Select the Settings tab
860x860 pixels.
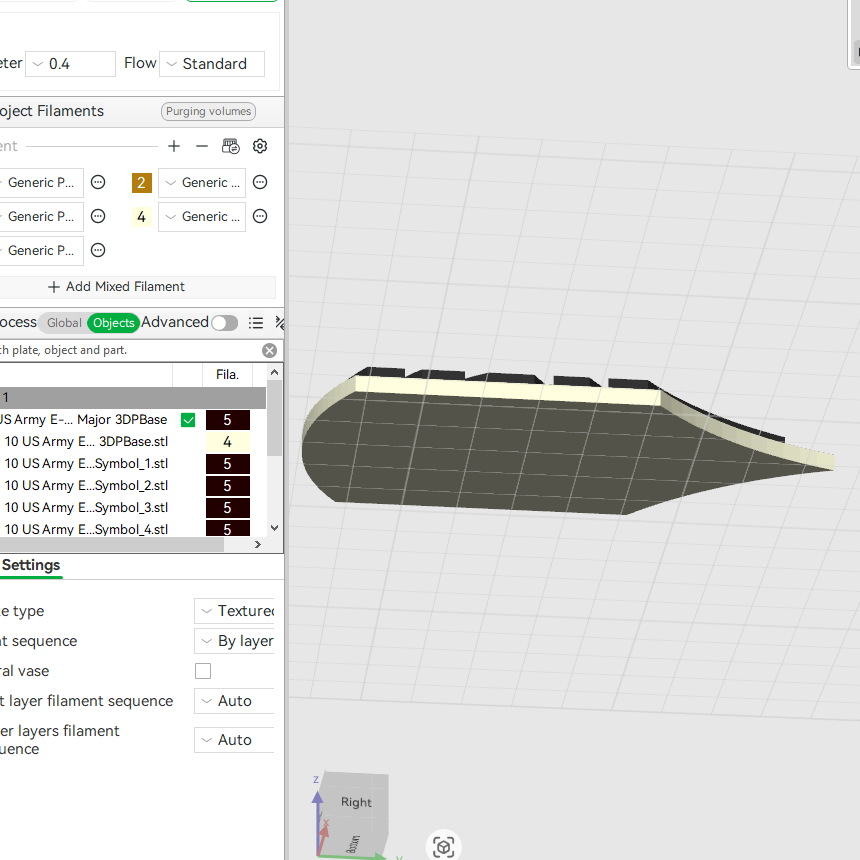tap(31, 565)
